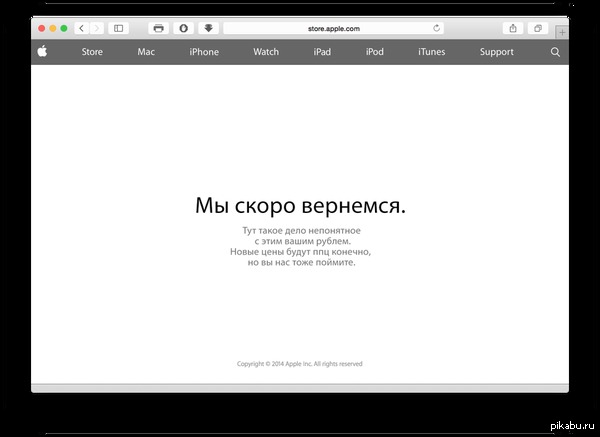Screen dimensions: 600x437
Task: Show all tabs overview button
Action: [538, 29]
